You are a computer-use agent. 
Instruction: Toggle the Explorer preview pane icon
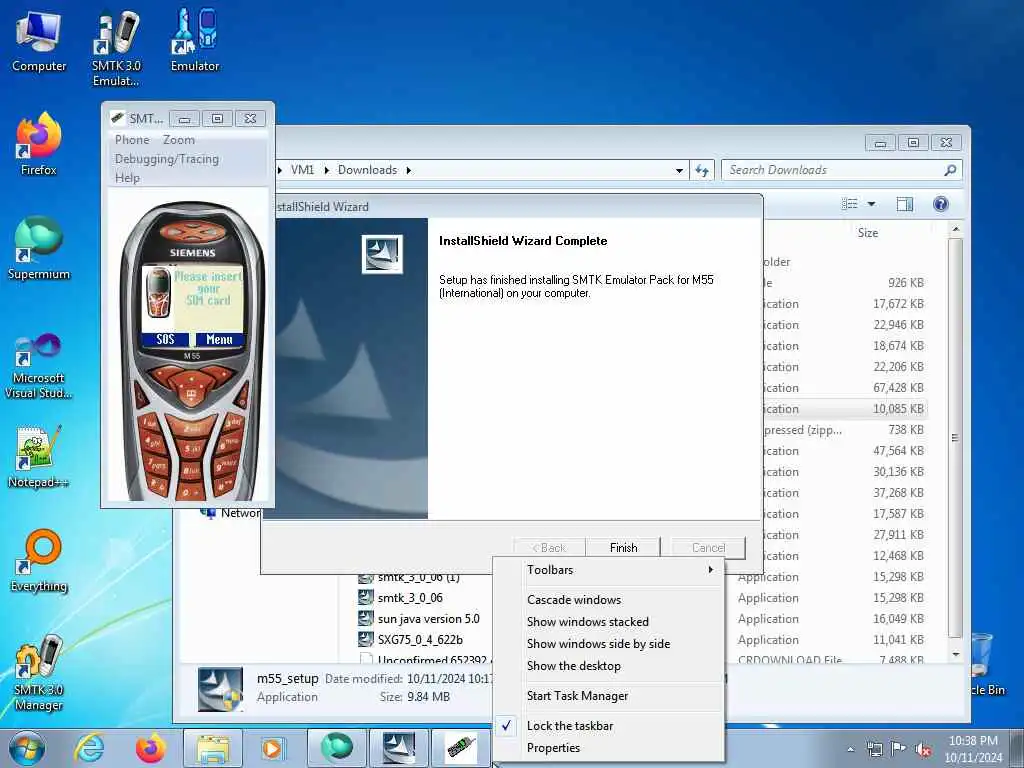coord(904,204)
